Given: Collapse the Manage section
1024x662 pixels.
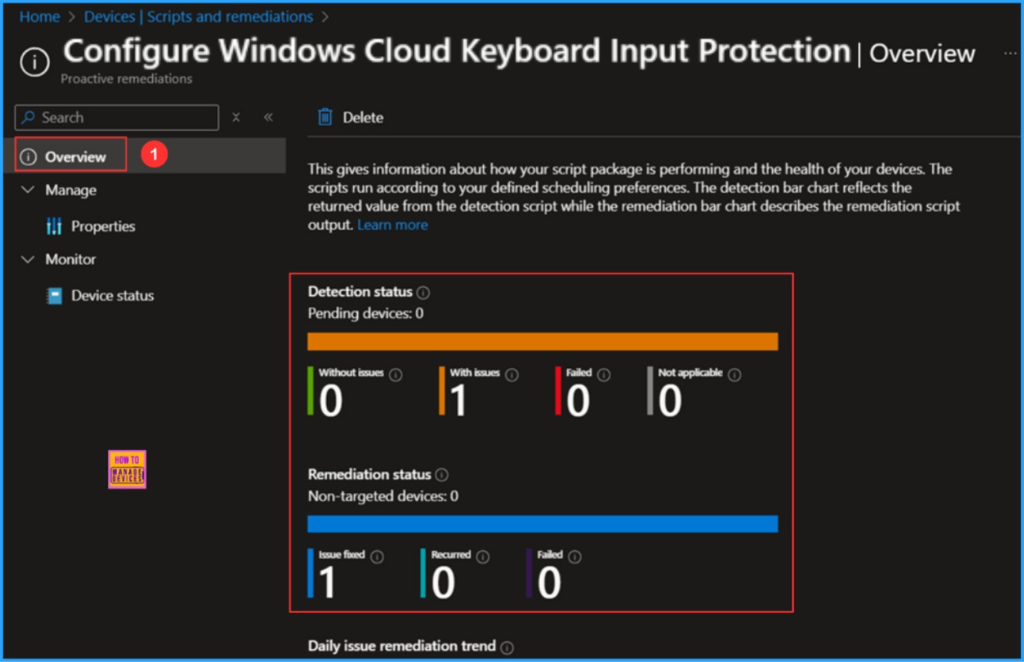Looking at the screenshot, I should [x=27, y=190].
